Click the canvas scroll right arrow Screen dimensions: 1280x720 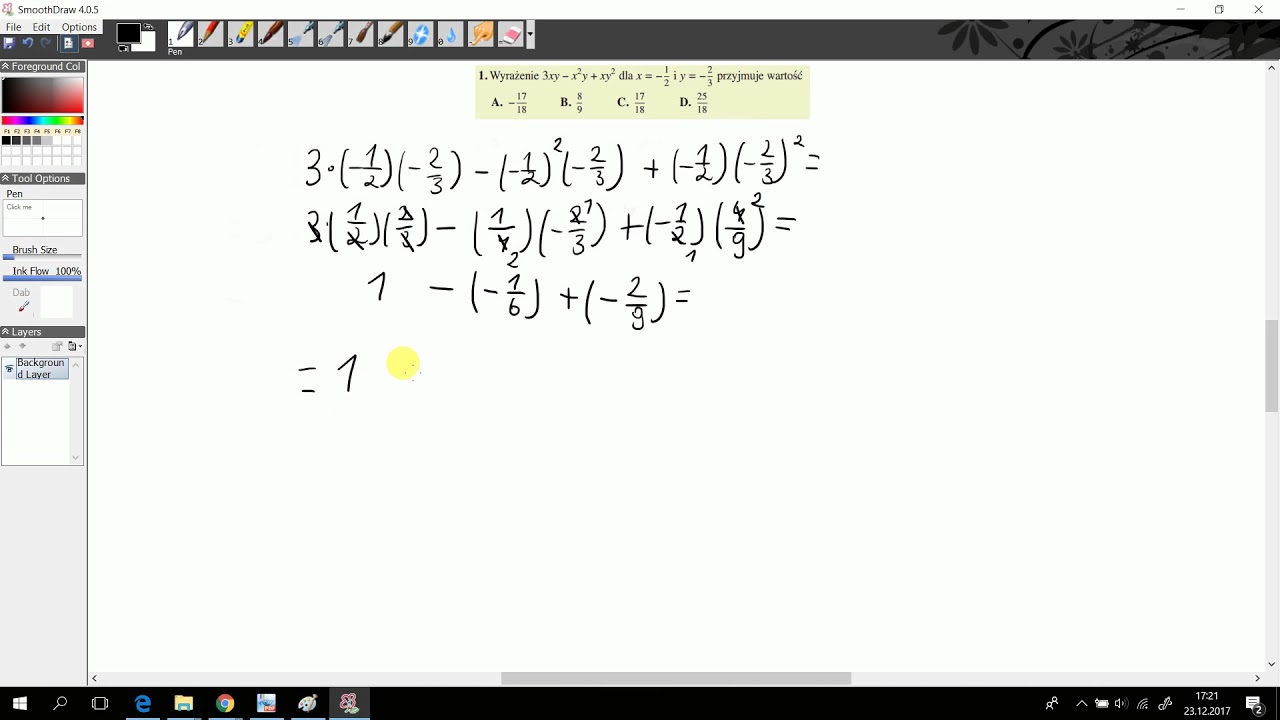(1257, 678)
